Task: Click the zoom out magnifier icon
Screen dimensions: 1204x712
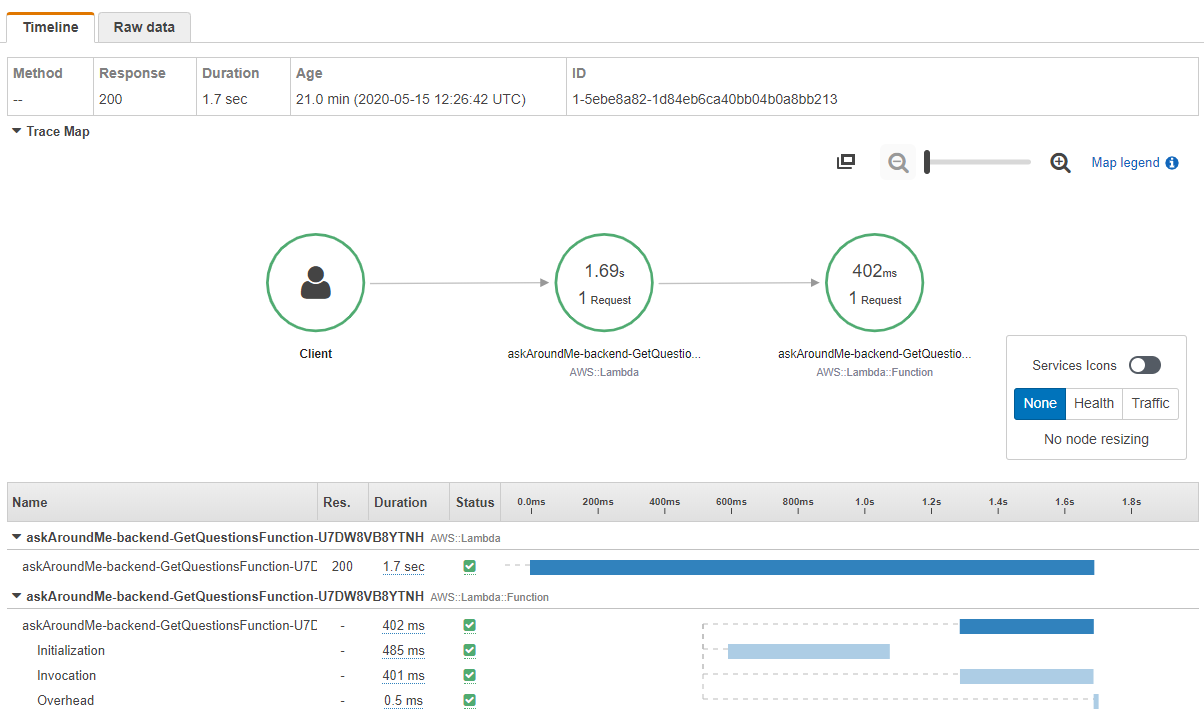Action: pos(897,161)
